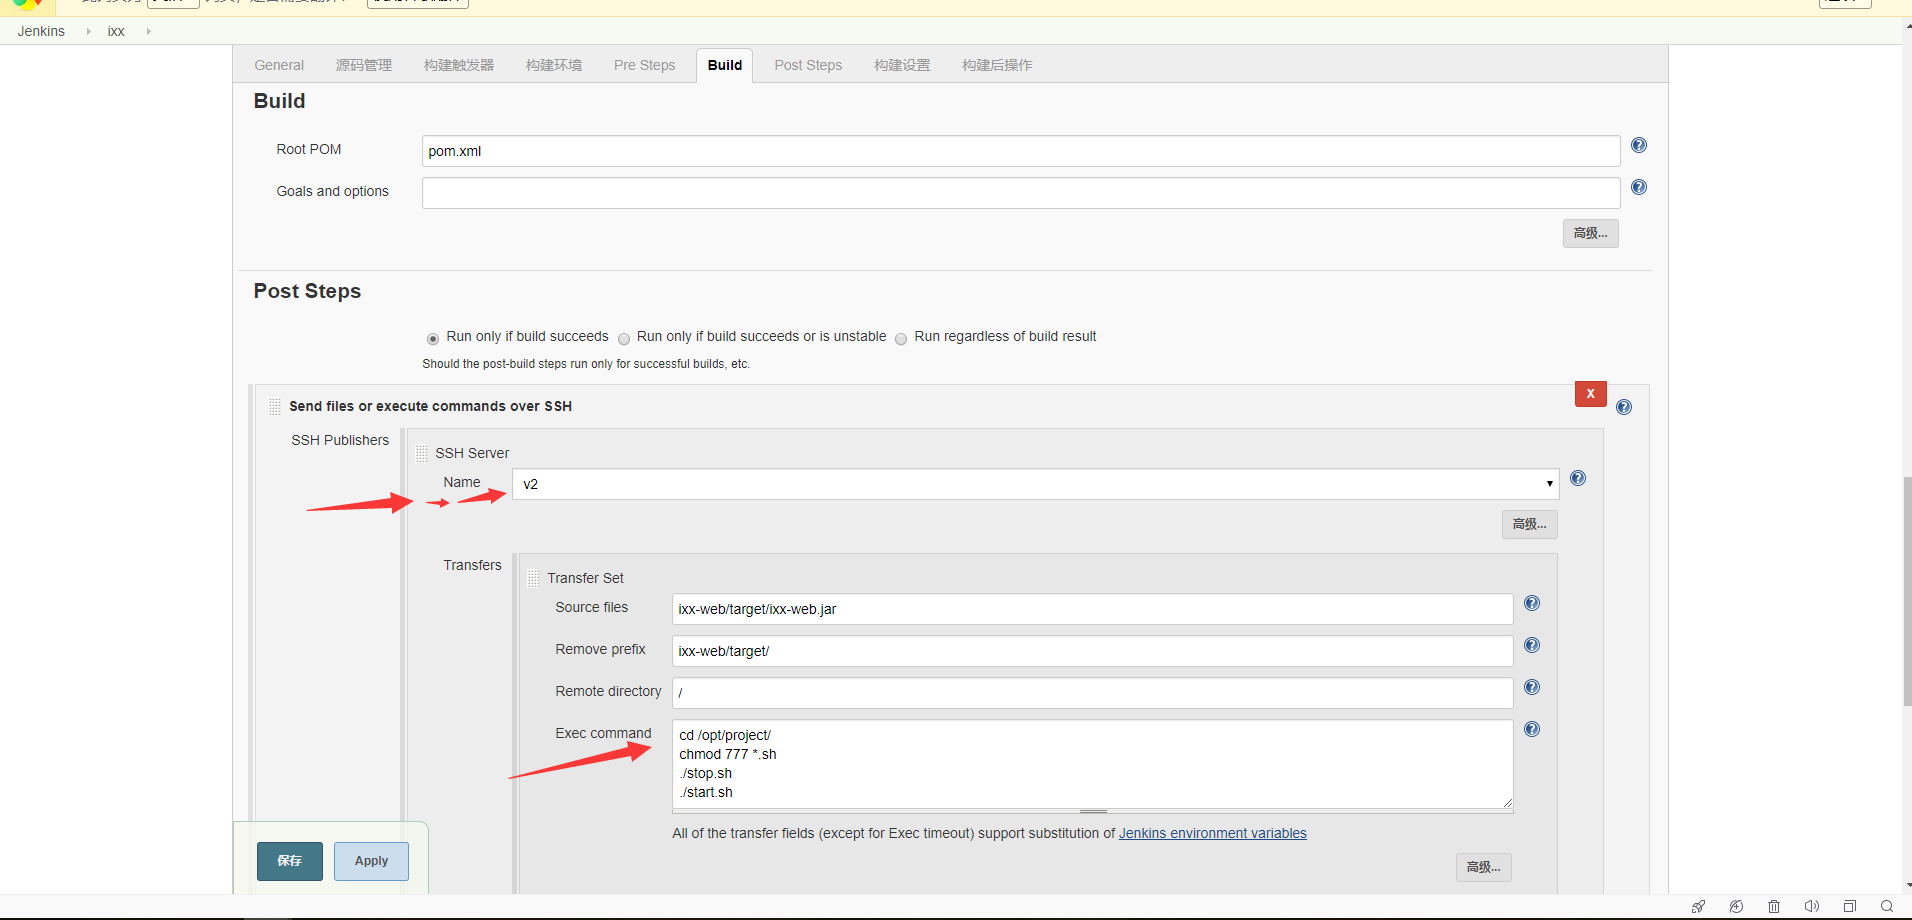Click the rocket icon in the status bar
Viewport: 1912px width, 920px height.
click(1698, 907)
